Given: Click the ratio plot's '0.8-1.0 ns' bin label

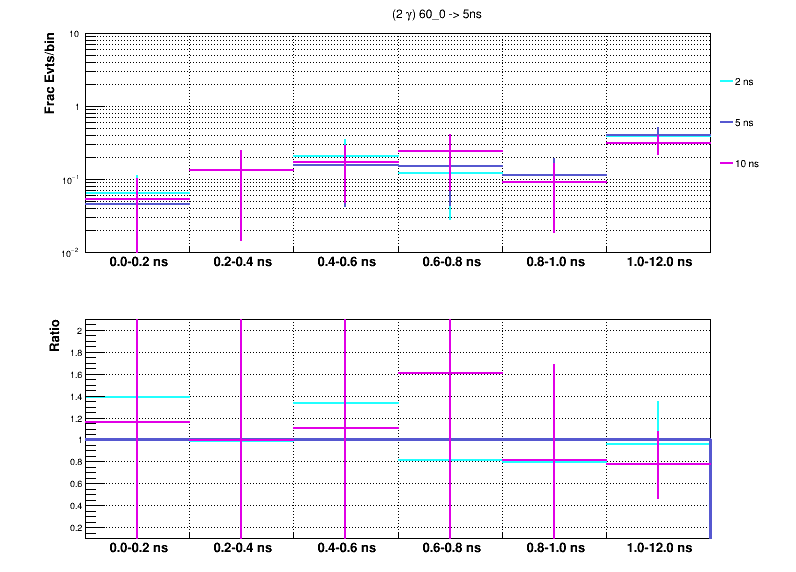Looking at the screenshot, I should [x=553, y=549].
